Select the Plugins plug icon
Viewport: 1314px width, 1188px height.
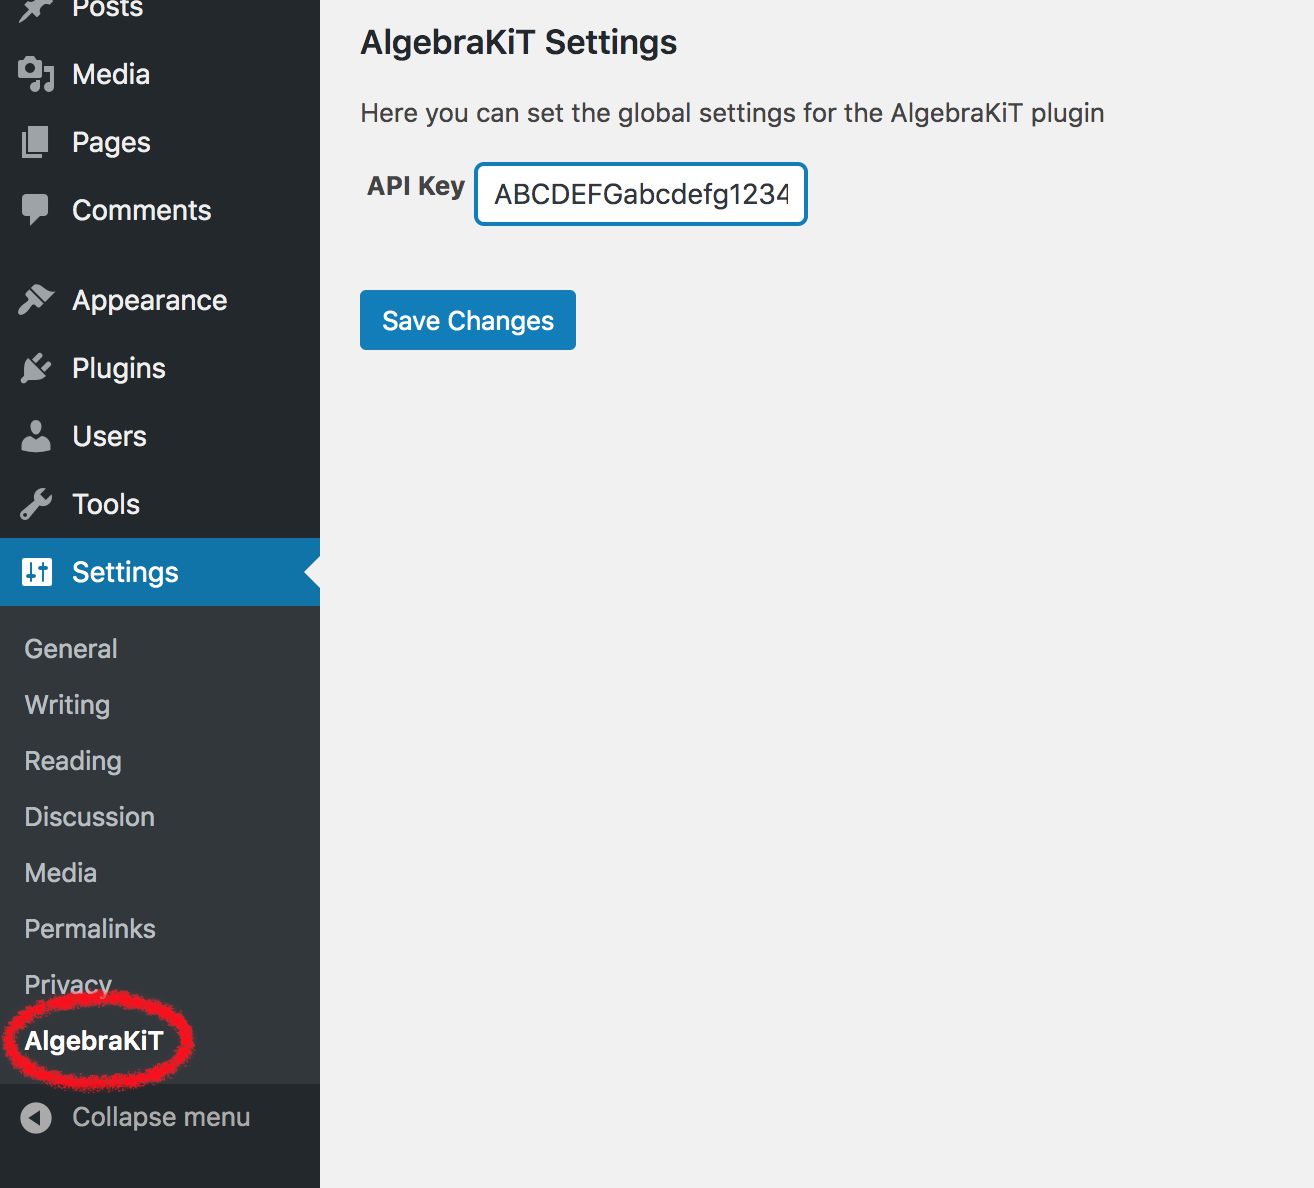point(35,367)
